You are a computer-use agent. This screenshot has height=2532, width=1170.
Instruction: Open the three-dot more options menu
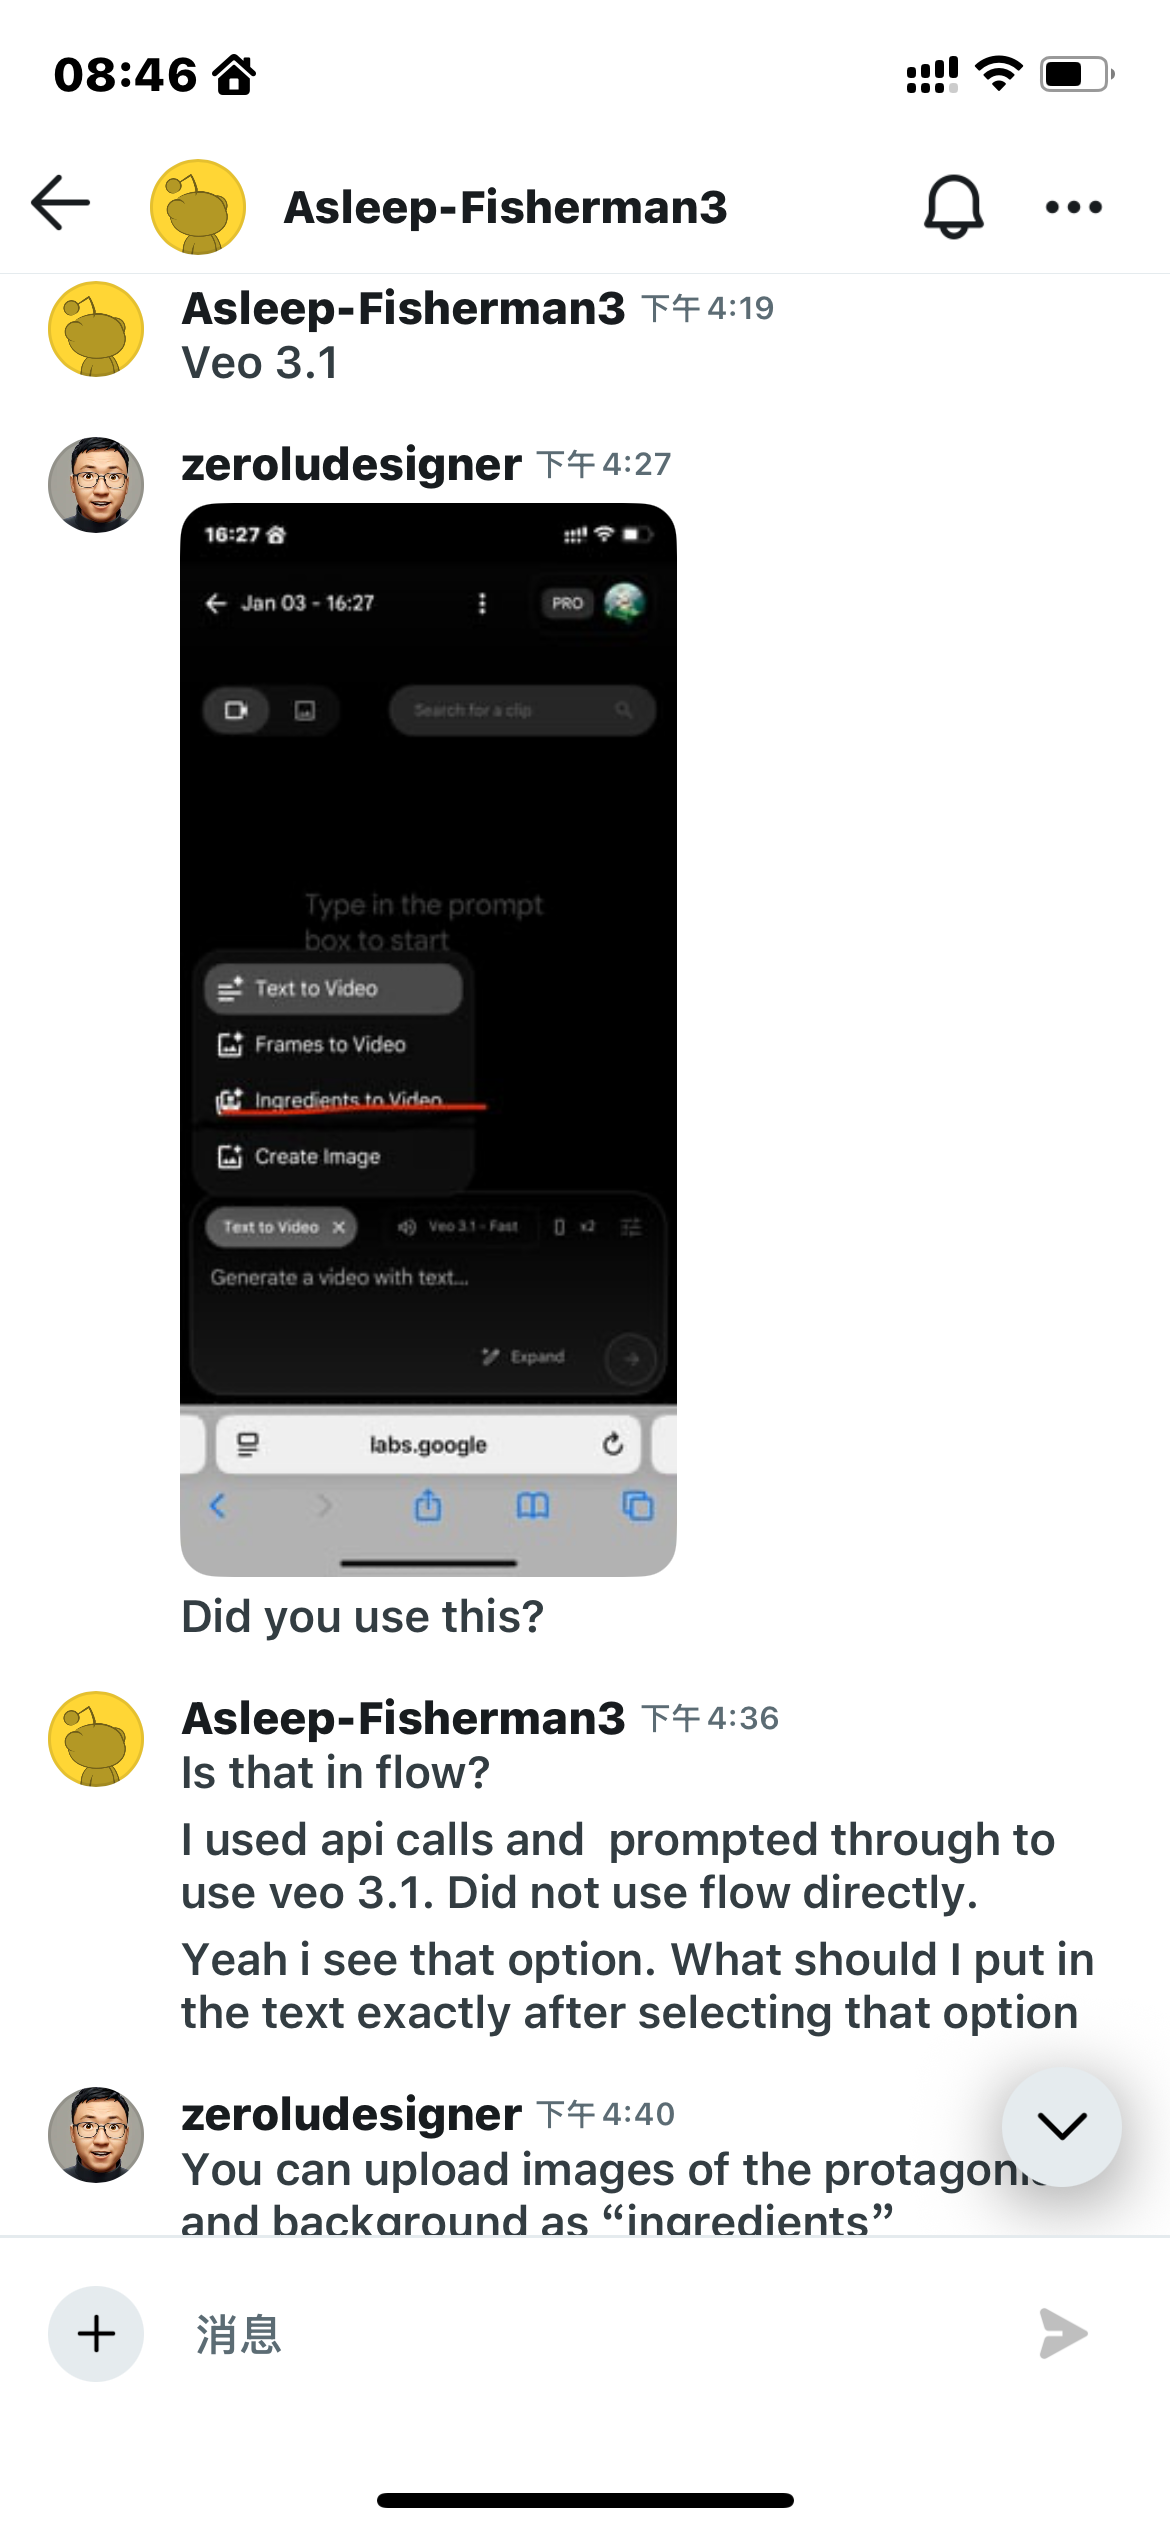click(x=1074, y=207)
